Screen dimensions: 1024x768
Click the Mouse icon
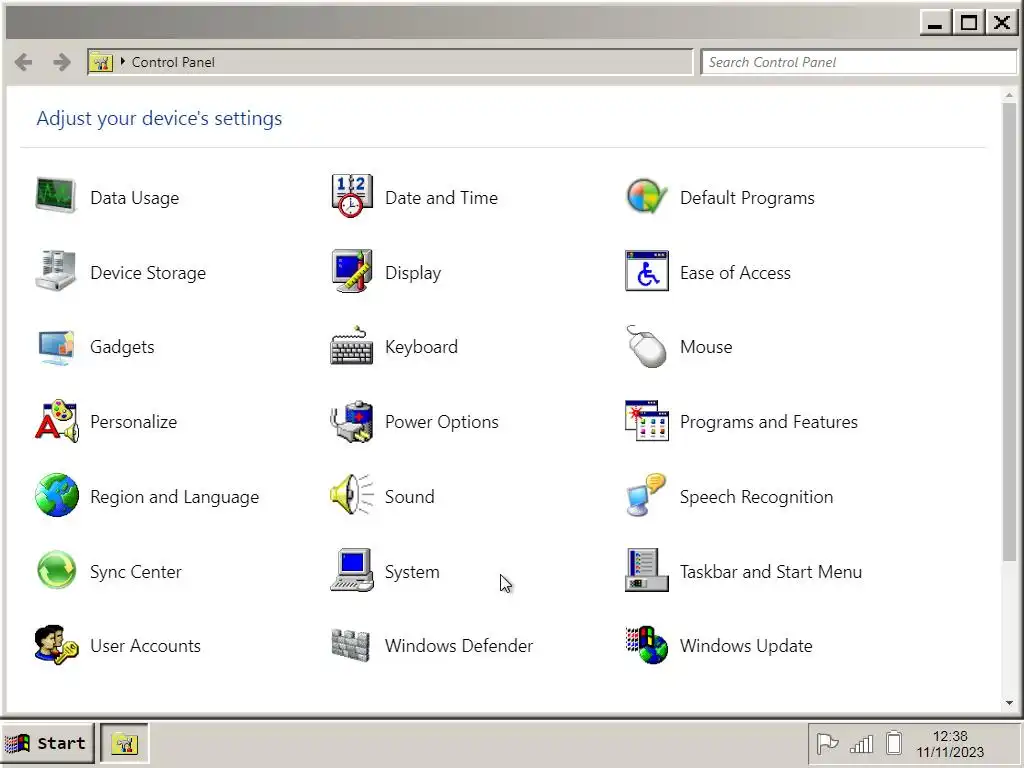[x=647, y=346]
